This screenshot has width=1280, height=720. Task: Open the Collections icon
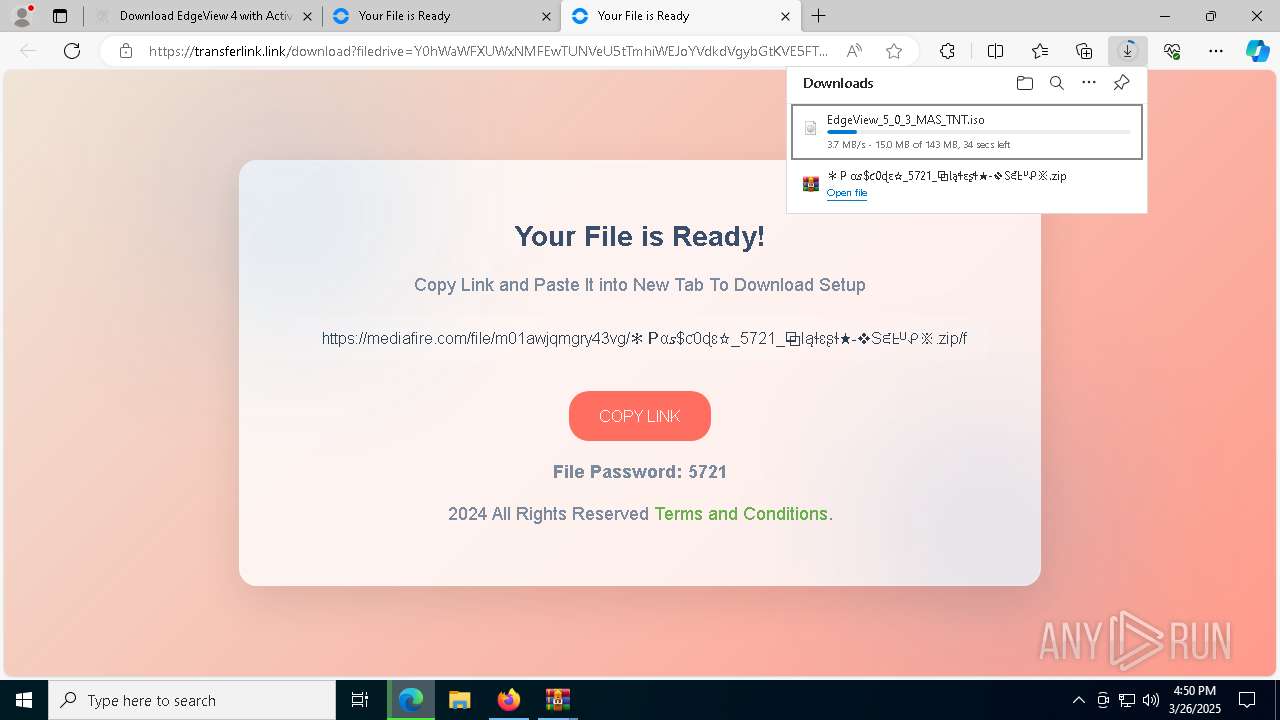coord(1084,51)
